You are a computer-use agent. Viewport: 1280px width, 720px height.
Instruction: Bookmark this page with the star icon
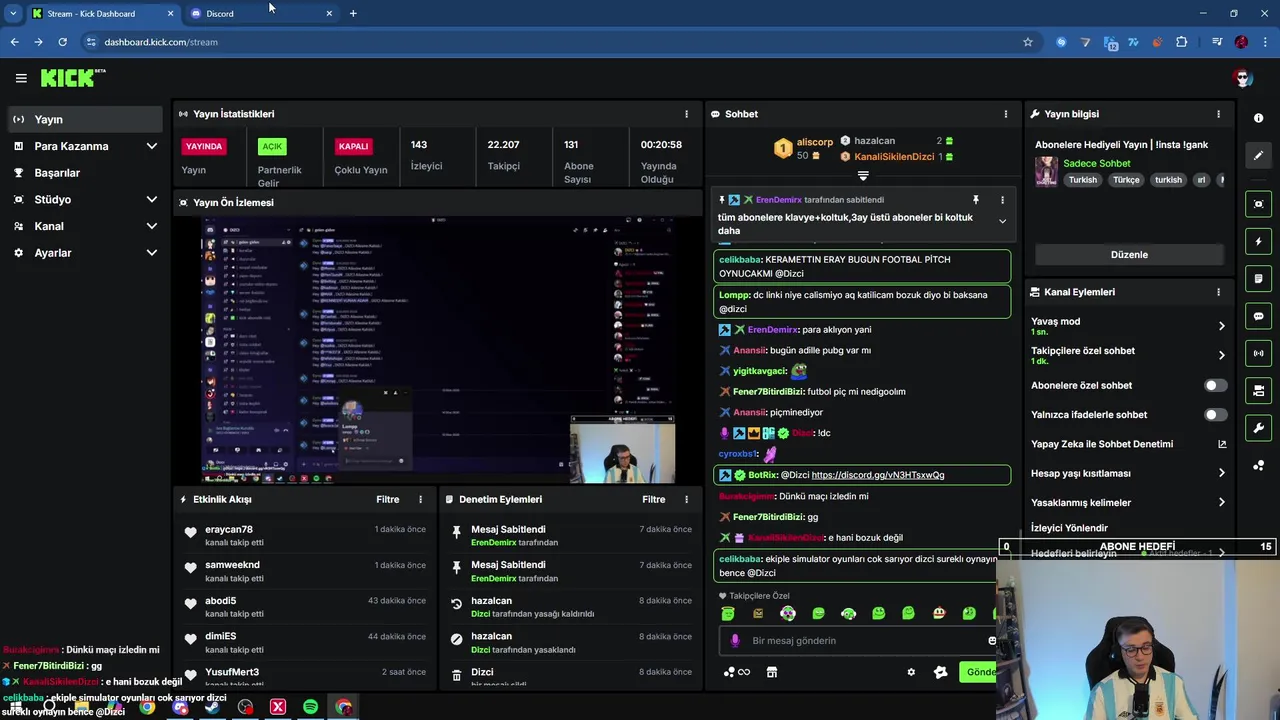pyautogui.click(x=1027, y=42)
